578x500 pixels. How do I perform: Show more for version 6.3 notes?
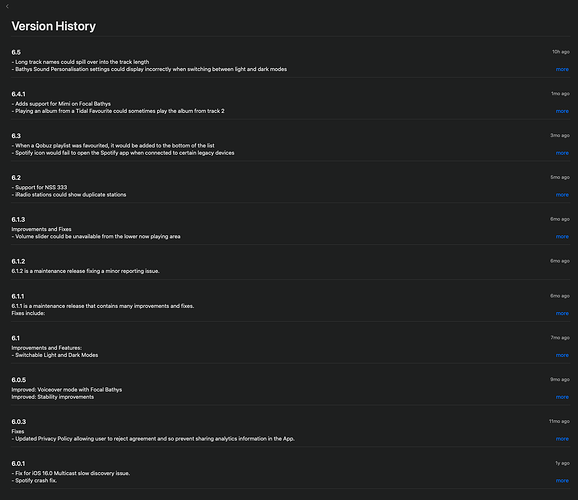click(x=562, y=153)
